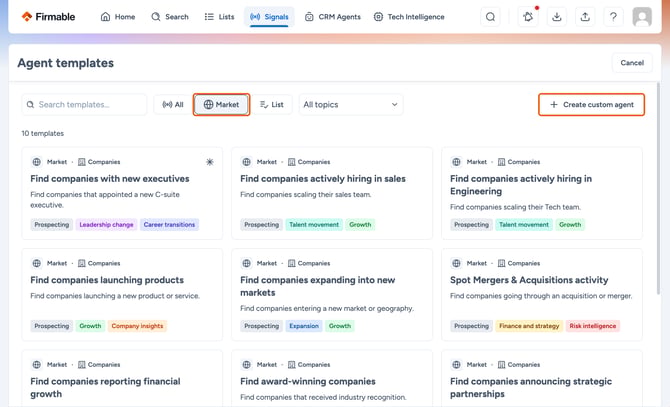Go to the Search nav item
Screen dimensions: 670x407
tap(170, 17)
